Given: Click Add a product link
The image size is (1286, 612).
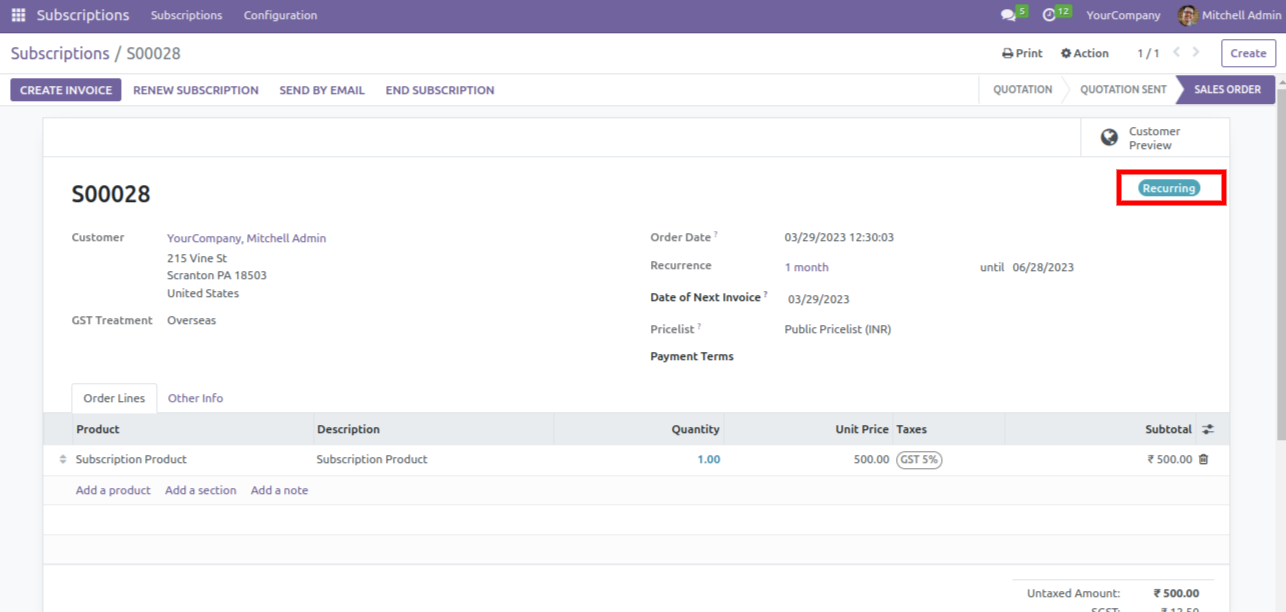Looking at the screenshot, I should point(113,490).
